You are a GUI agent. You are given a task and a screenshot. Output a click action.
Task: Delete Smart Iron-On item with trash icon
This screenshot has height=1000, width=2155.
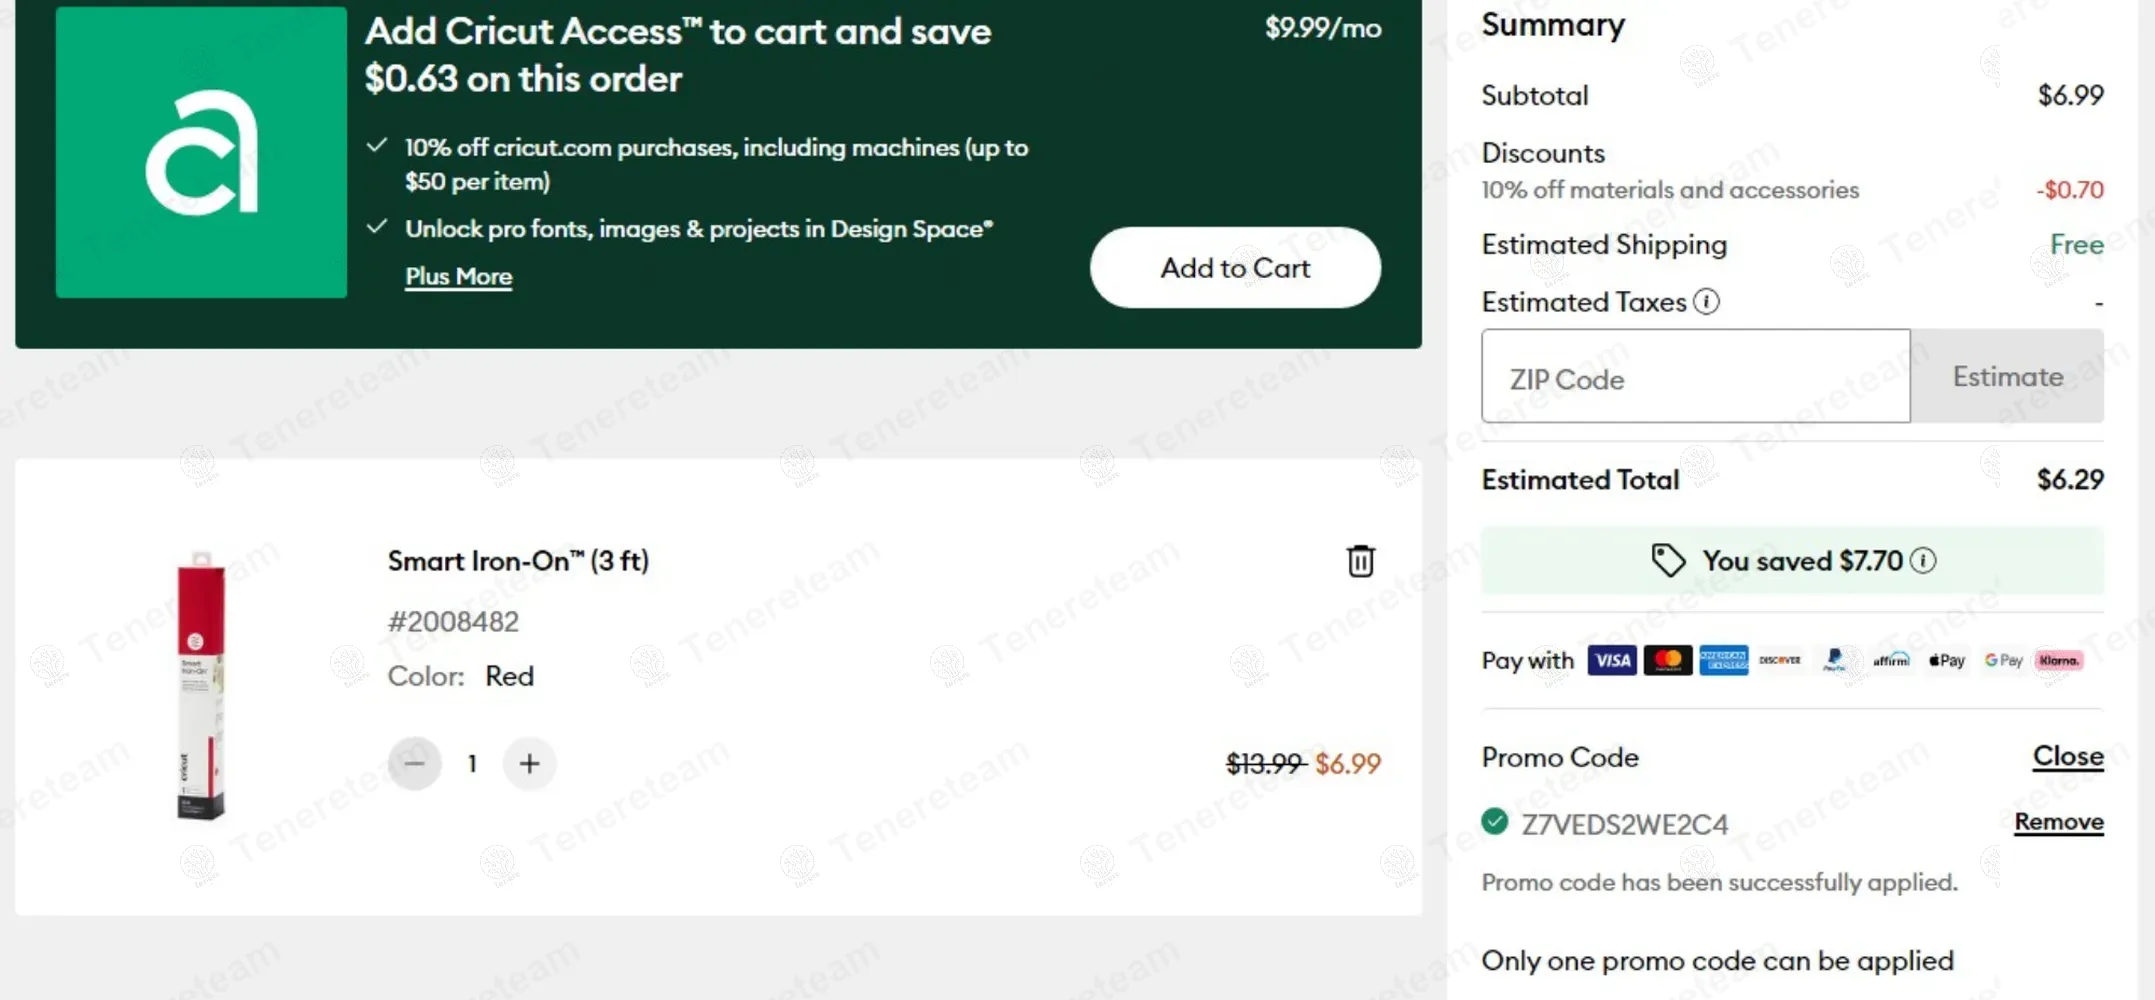tap(1360, 561)
